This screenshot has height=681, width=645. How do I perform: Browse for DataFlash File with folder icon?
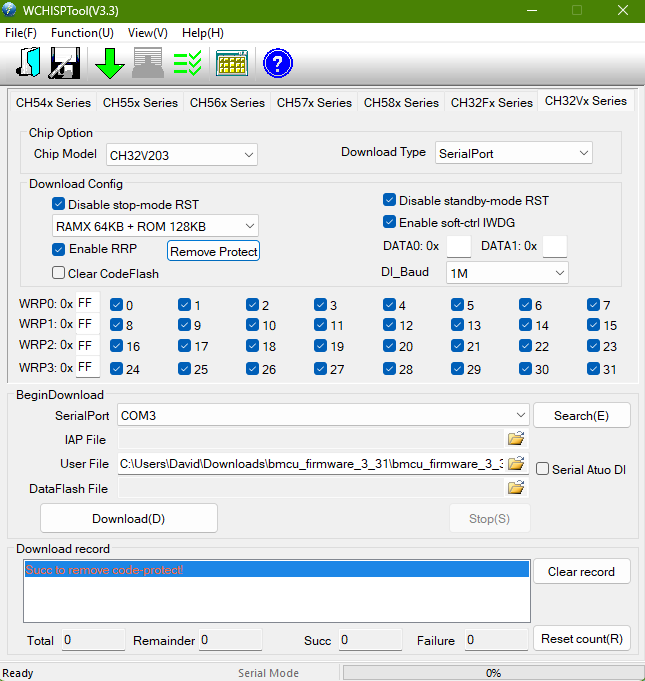coord(516,488)
